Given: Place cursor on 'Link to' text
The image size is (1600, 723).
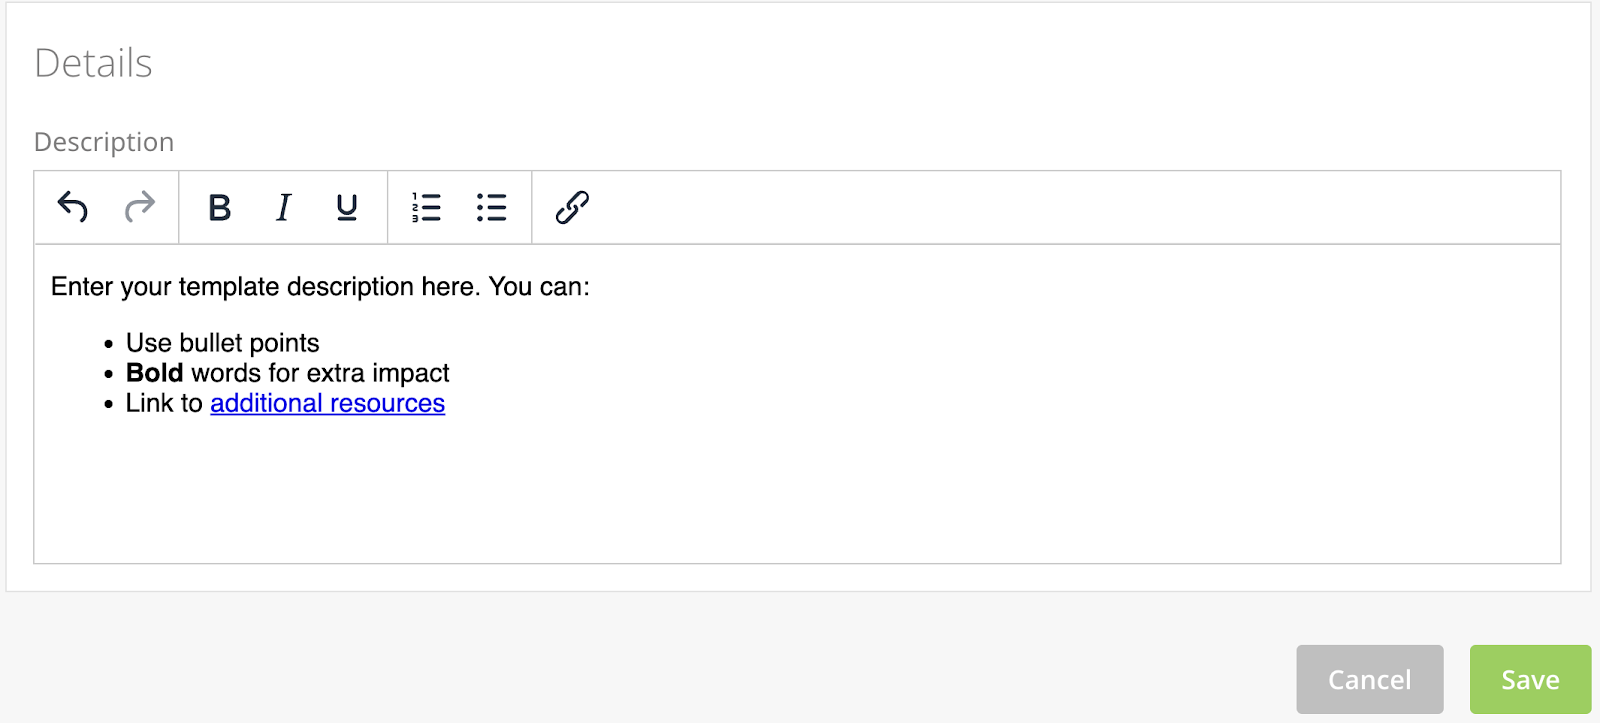Looking at the screenshot, I should (164, 403).
